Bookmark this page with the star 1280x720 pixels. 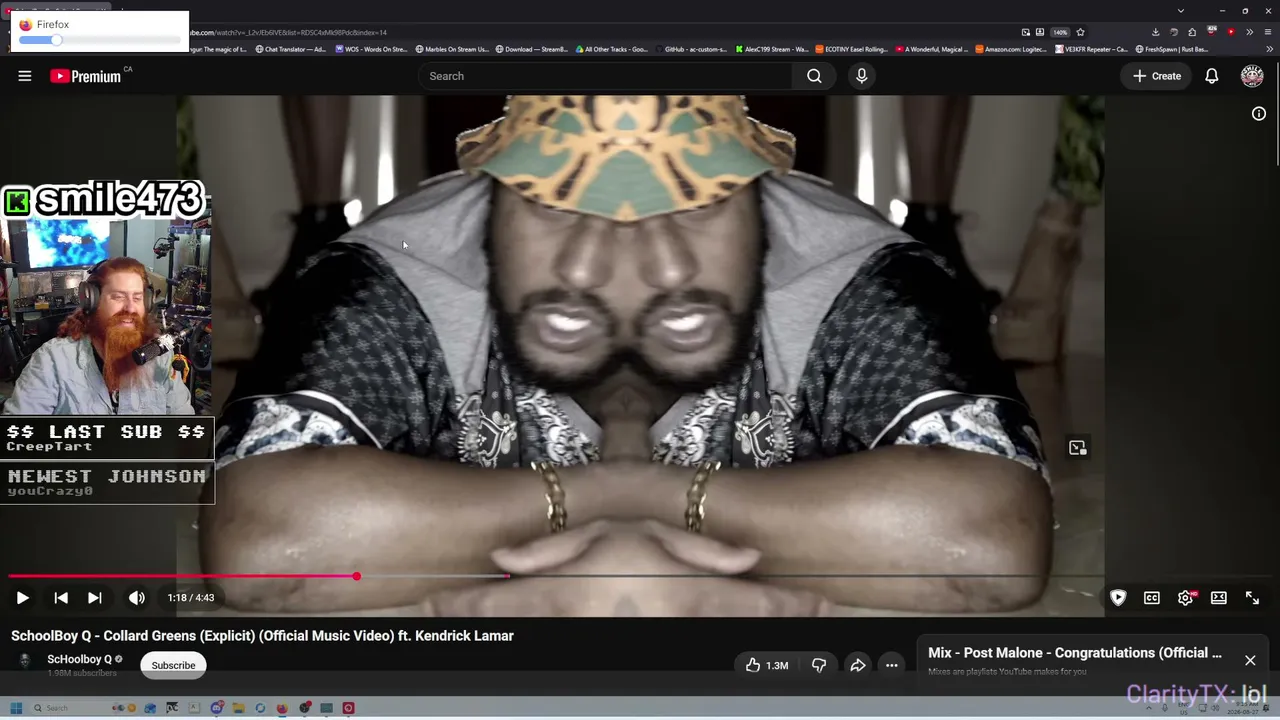tap(1080, 32)
